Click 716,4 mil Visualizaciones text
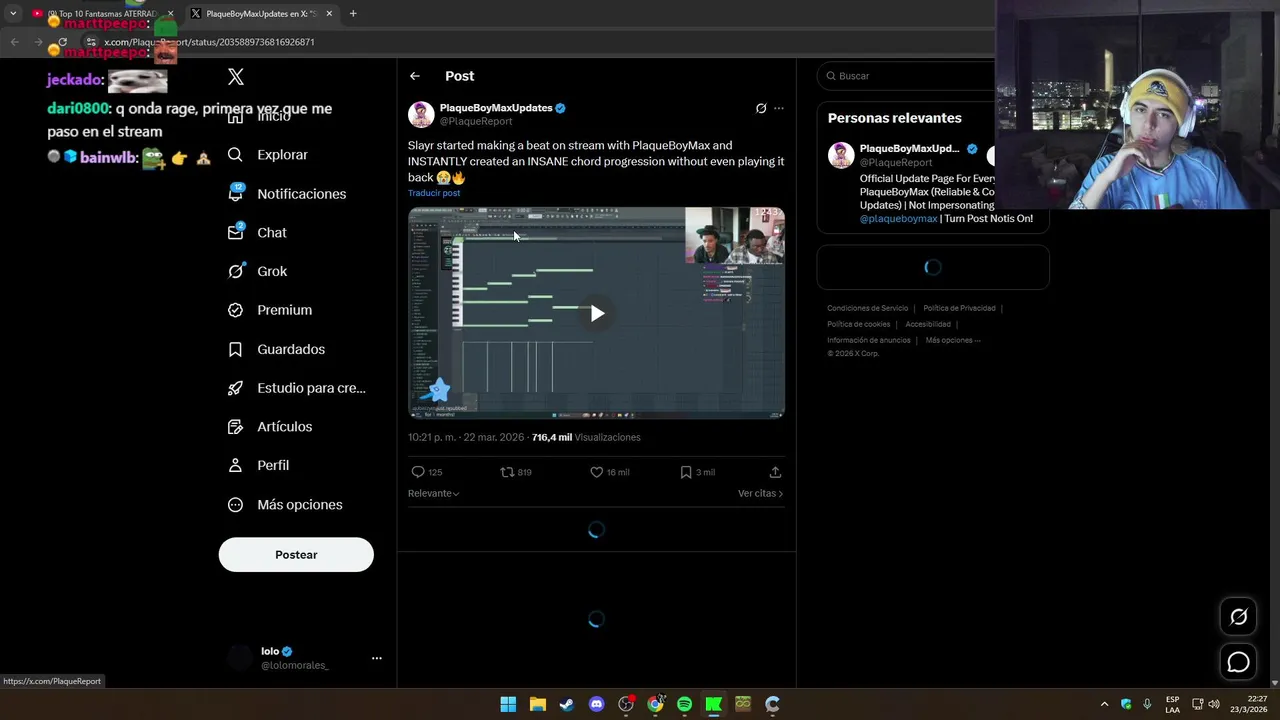1280x720 pixels. coord(586,437)
